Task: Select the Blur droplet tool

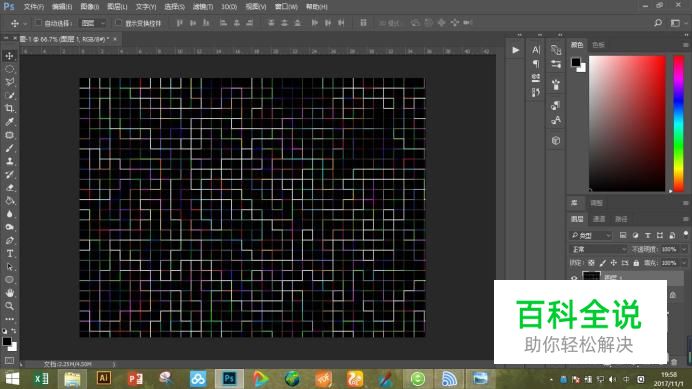Action: (x=9, y=214)
